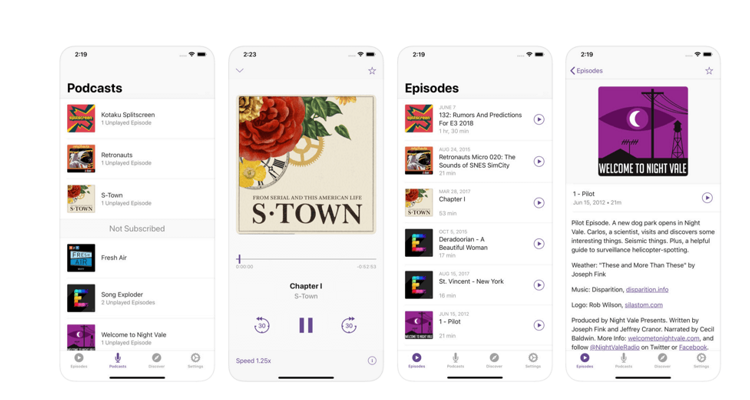Play Deradoorian - A Beautiful Woman episode
The image size is (750, 400).
(x=539, y=244)
